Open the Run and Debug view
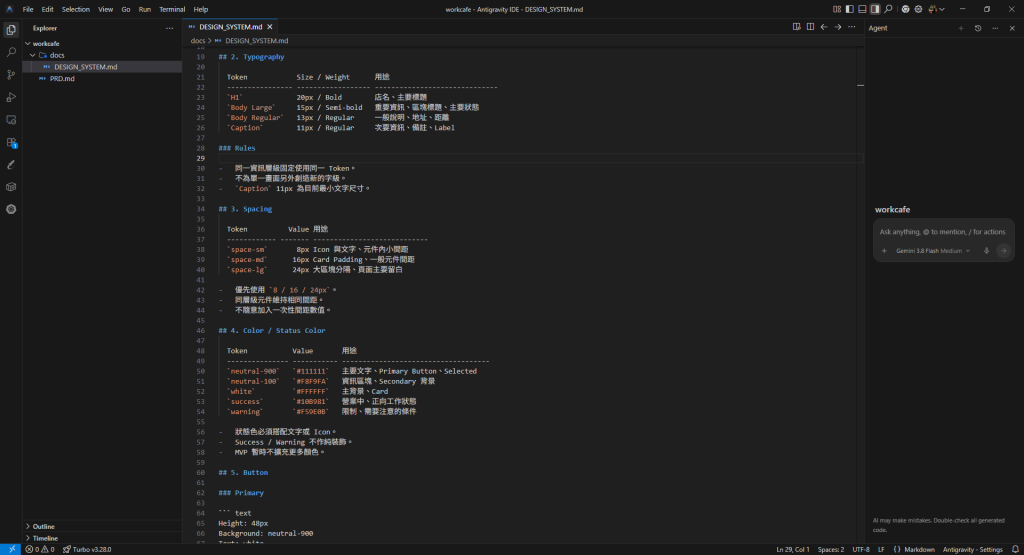The height and width of the screenshot is (555, 1024). tap(11, 97)
